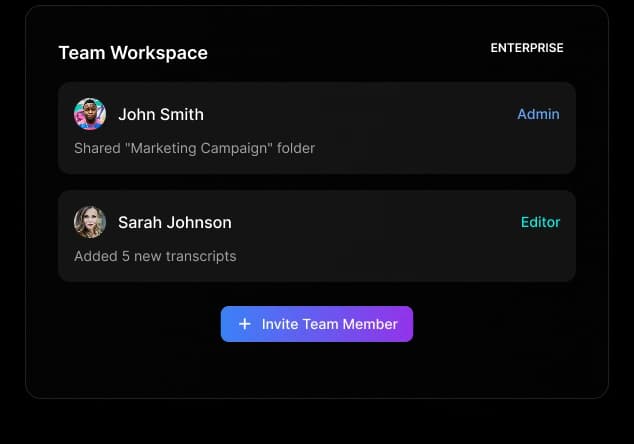Viewport: 634px width, 444px height.
Task: Click the ENTERPRISE plan badge
Action: [526, 48]
